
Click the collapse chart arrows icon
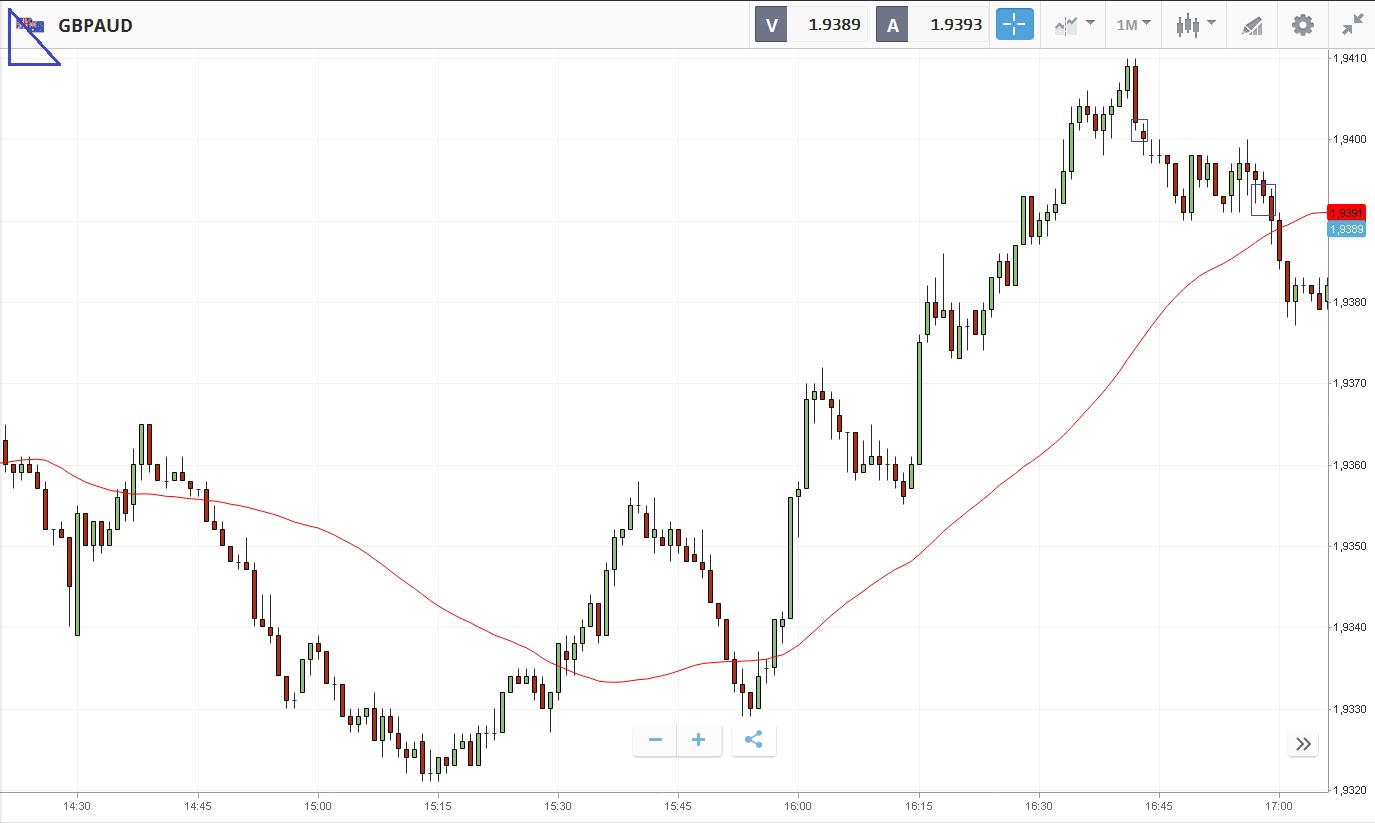(x=1352, y=25)
